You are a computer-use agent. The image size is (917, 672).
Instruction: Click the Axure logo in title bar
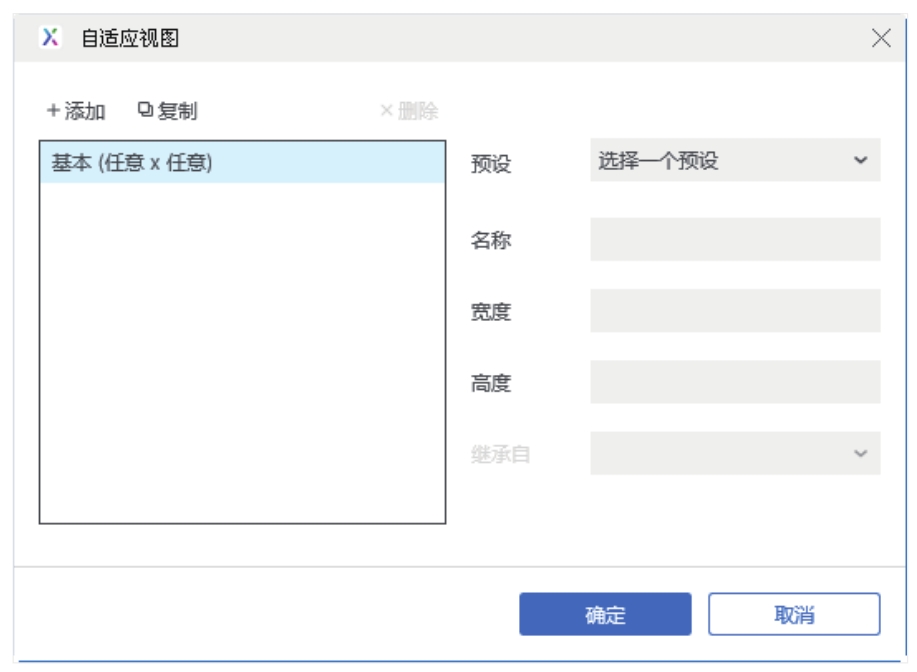(x=50, y=38)
